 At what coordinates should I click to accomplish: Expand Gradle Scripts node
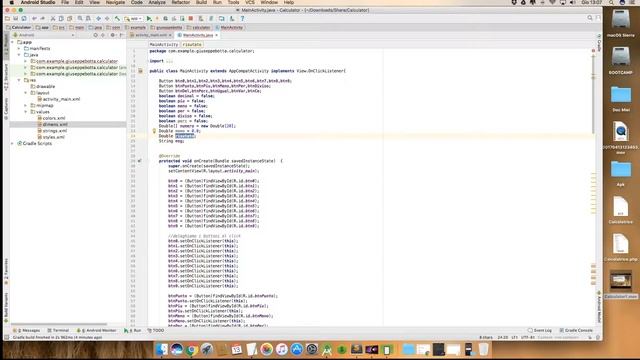(x=13, y=143)
